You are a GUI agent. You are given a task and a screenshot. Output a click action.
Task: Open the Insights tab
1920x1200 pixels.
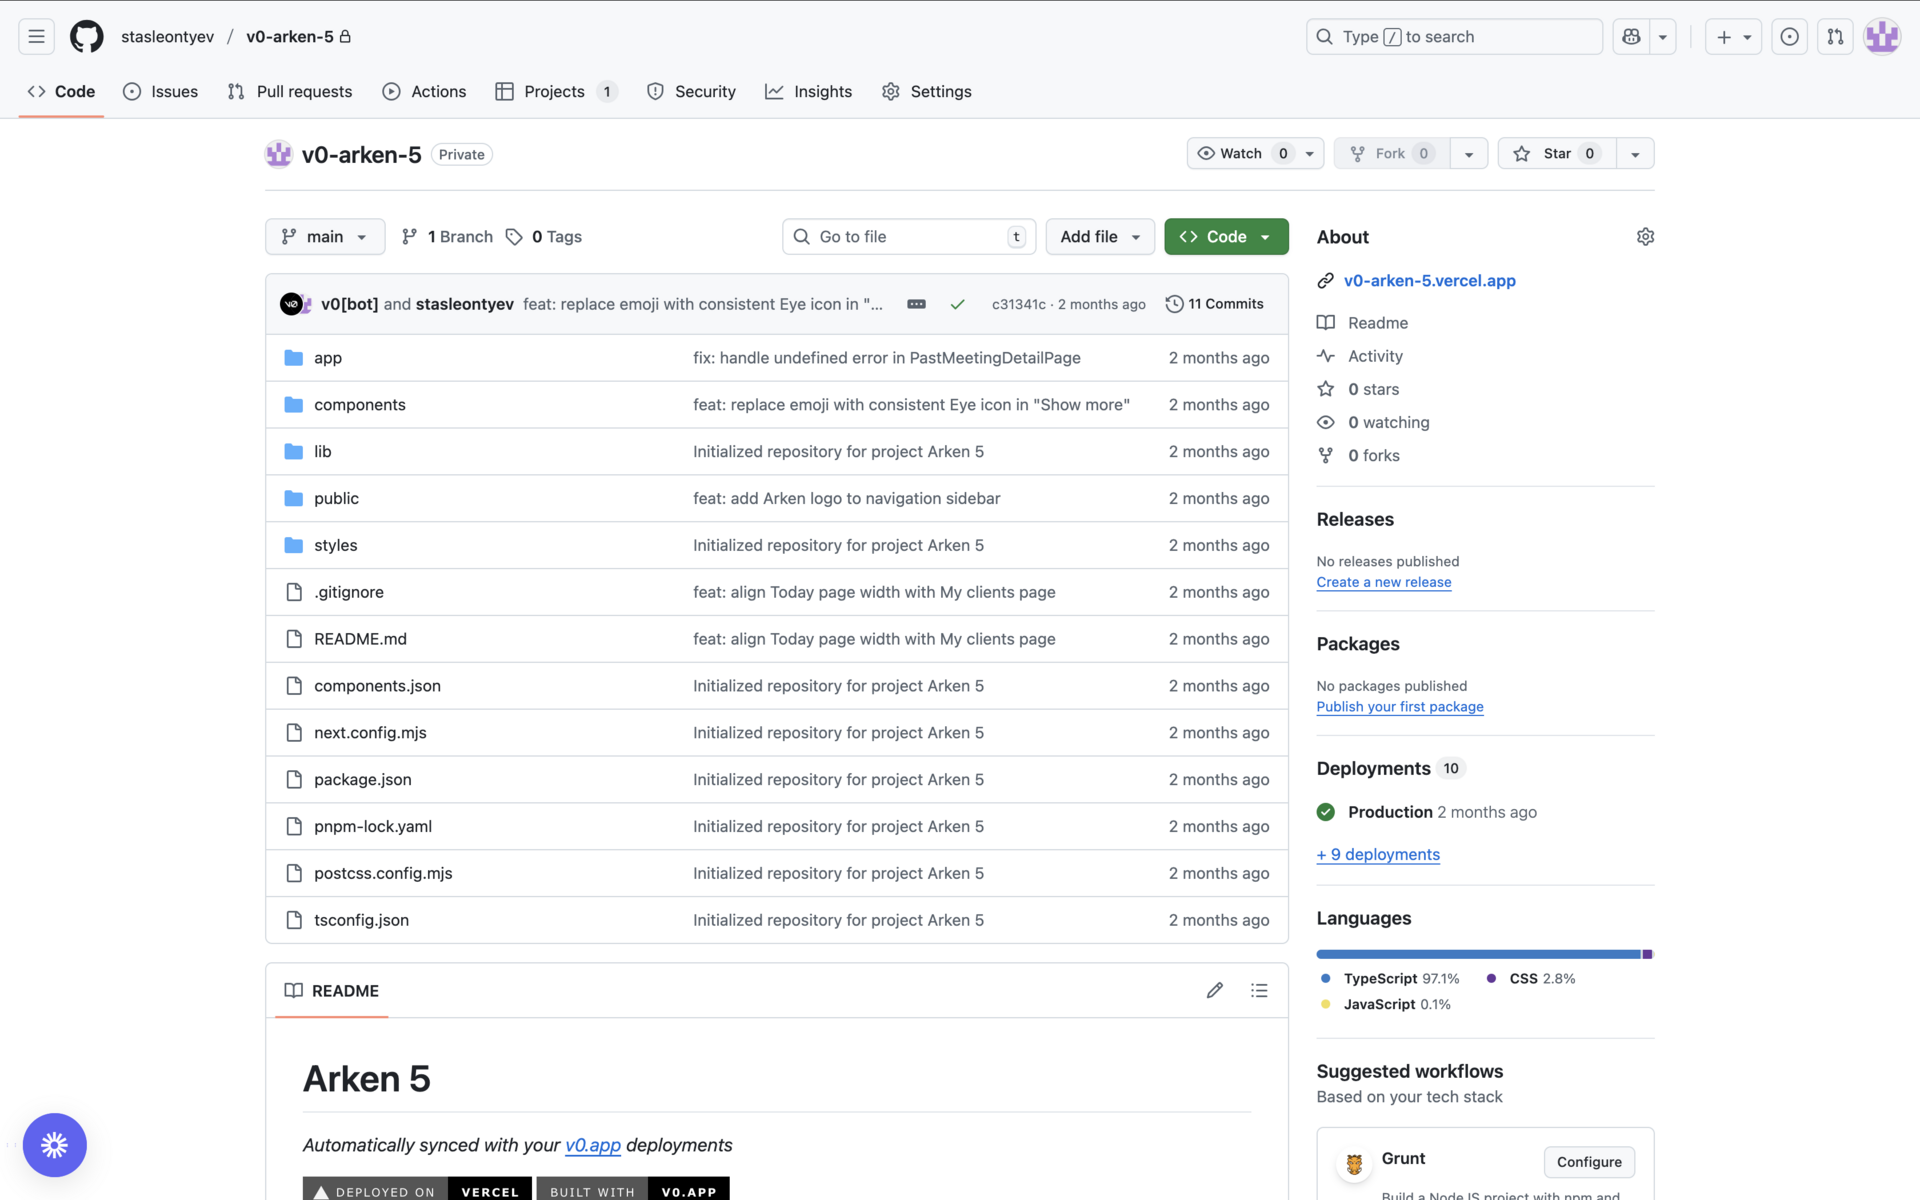pyautogui.click(x=808, y=91)
